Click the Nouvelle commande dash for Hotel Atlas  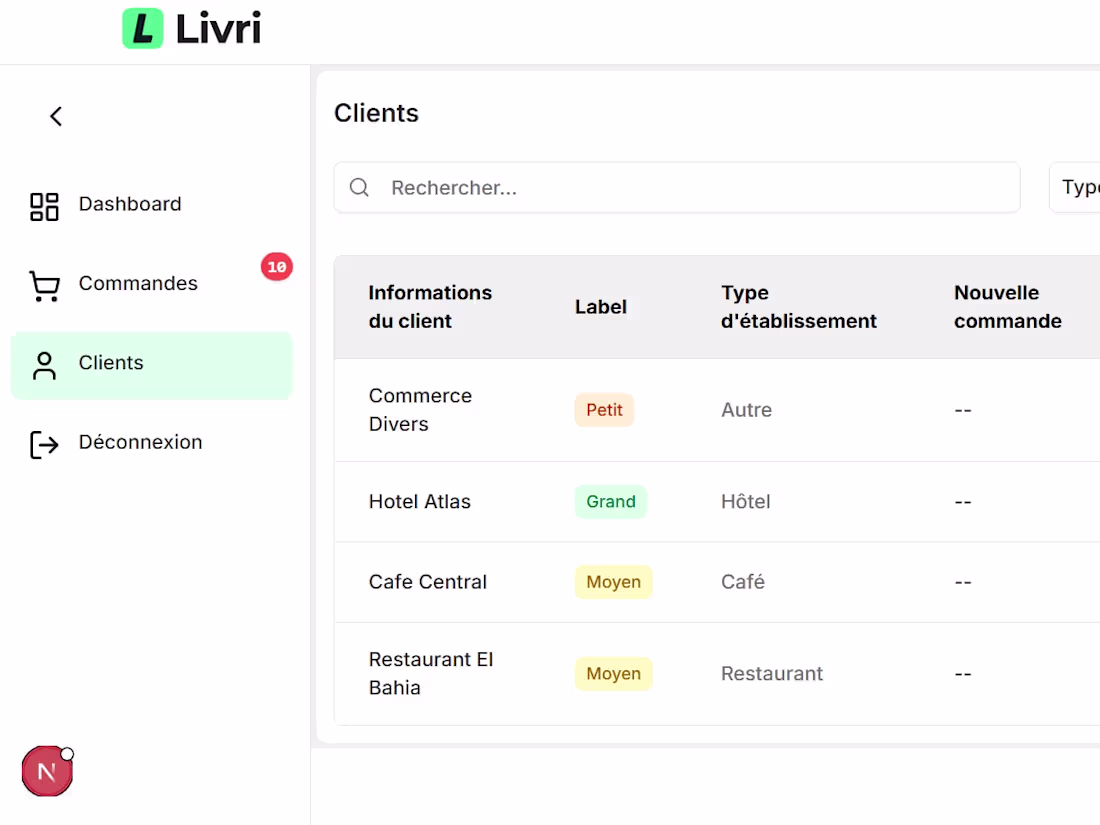[x=962, y=502]
